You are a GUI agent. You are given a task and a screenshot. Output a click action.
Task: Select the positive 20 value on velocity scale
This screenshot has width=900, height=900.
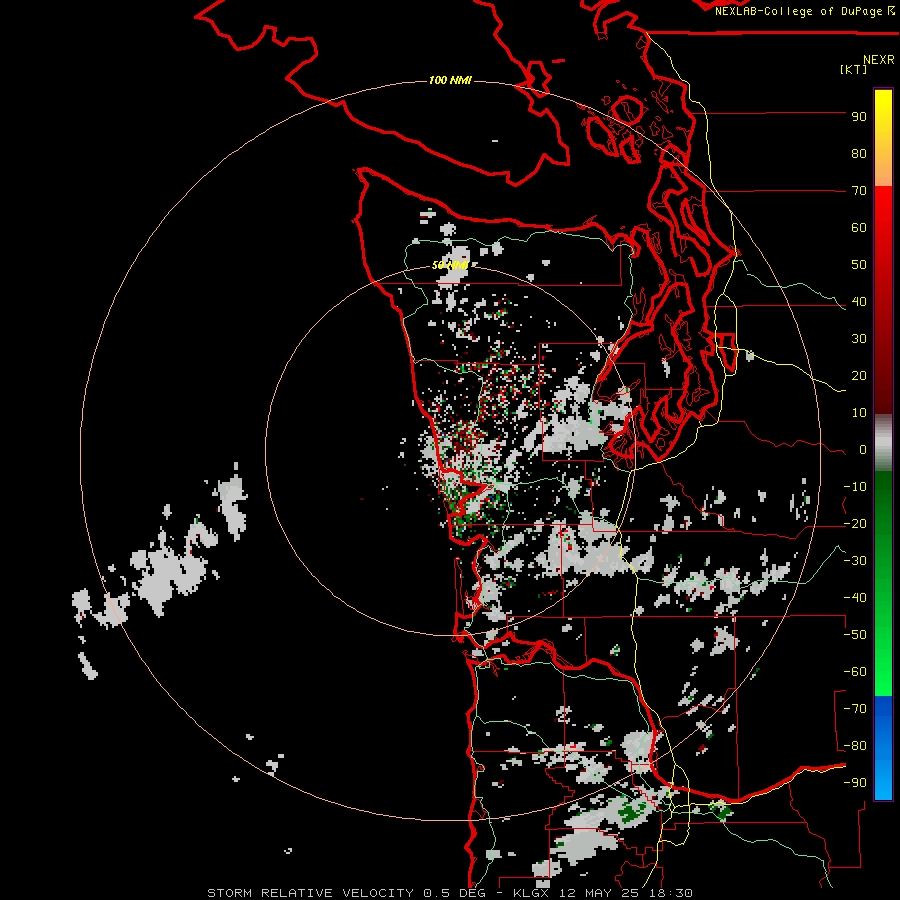click(x=859, y=376)
